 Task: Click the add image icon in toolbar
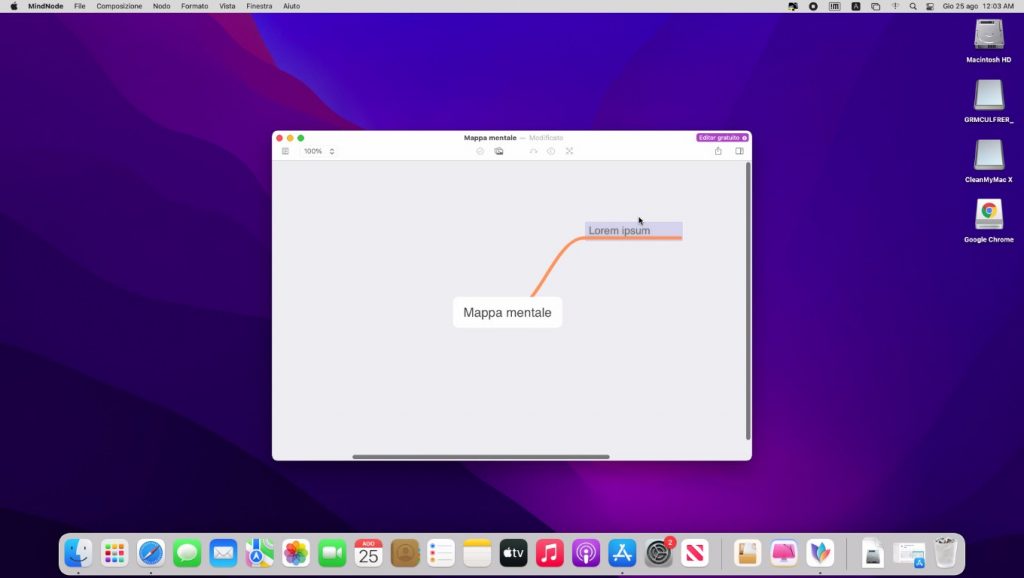[499, 151]
